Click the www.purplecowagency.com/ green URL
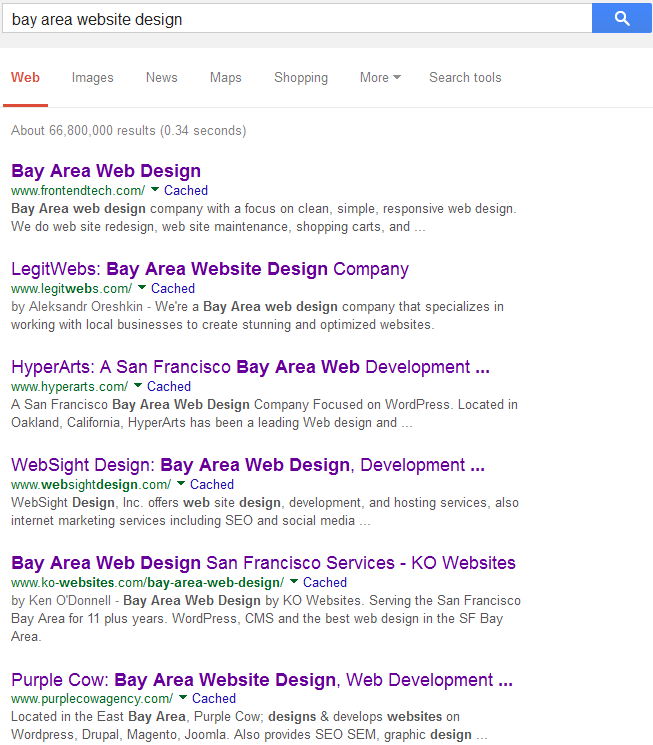 tap(92, 698)
